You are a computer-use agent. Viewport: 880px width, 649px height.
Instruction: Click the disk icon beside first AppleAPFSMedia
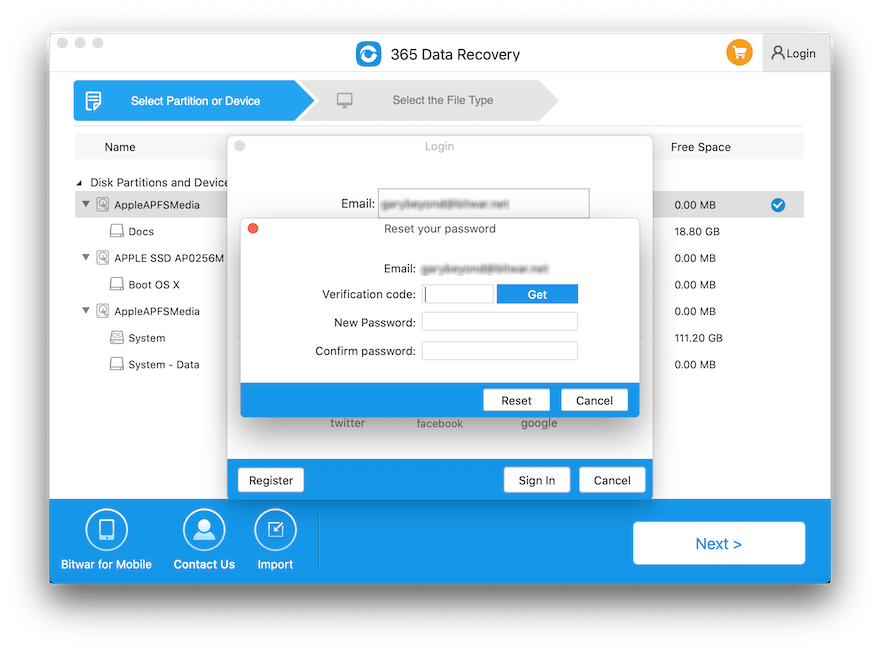click(x=102, y=204)
